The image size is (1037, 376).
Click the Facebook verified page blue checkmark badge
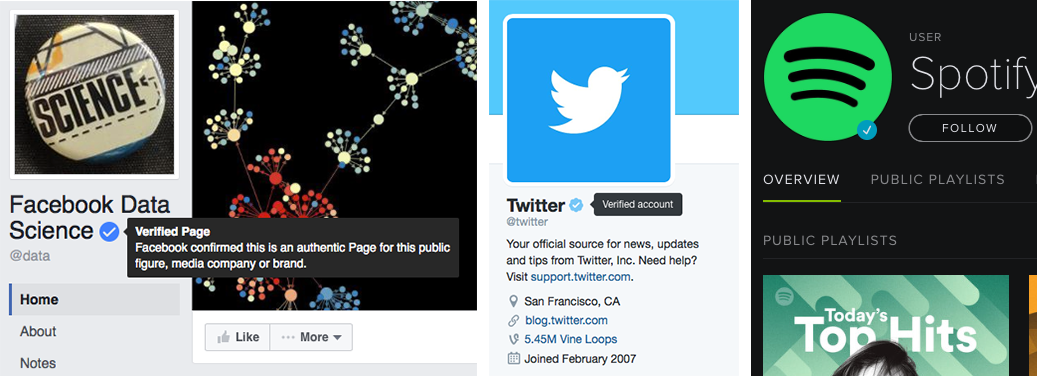pos(109,231)
